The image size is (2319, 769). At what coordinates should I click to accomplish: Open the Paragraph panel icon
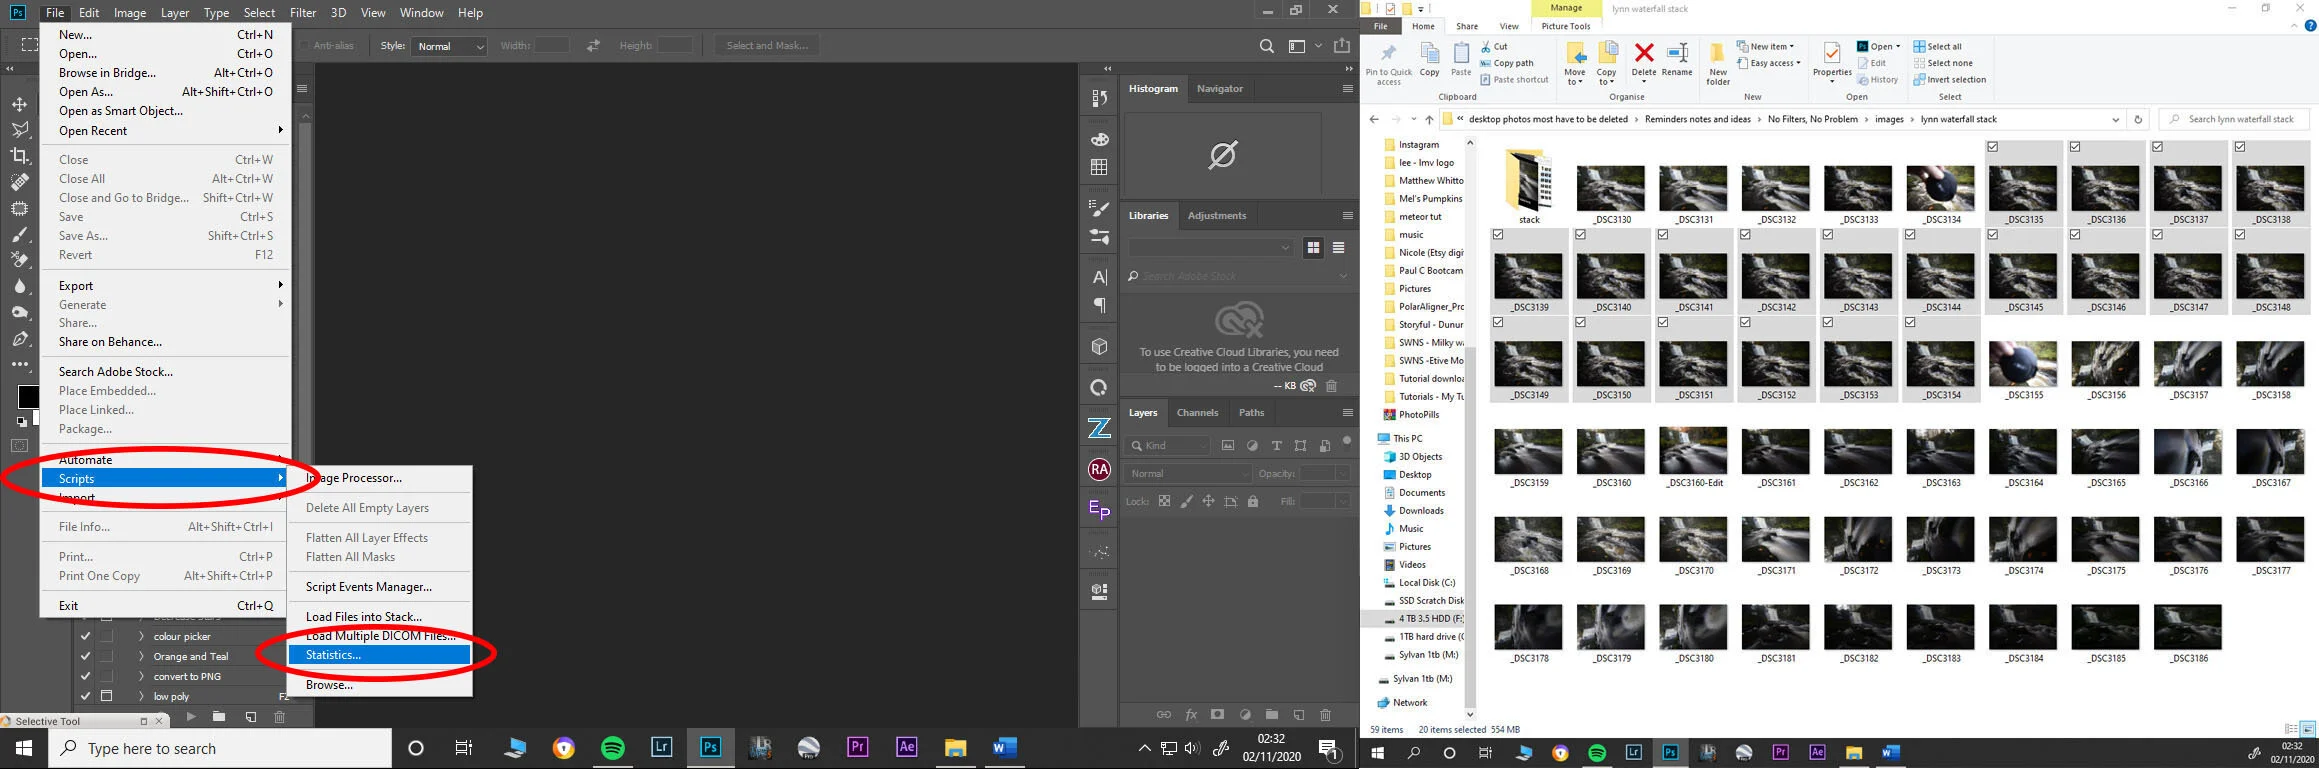(x=1100, y=305)
